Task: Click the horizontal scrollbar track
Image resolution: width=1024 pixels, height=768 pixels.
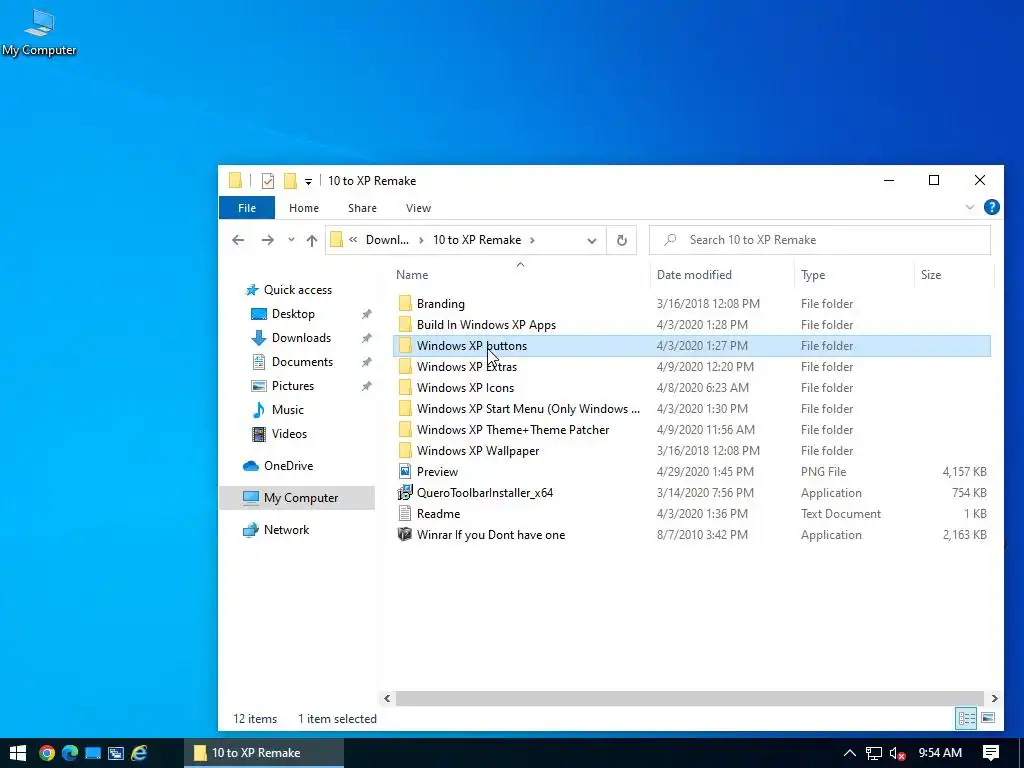Action: (690, 698)
